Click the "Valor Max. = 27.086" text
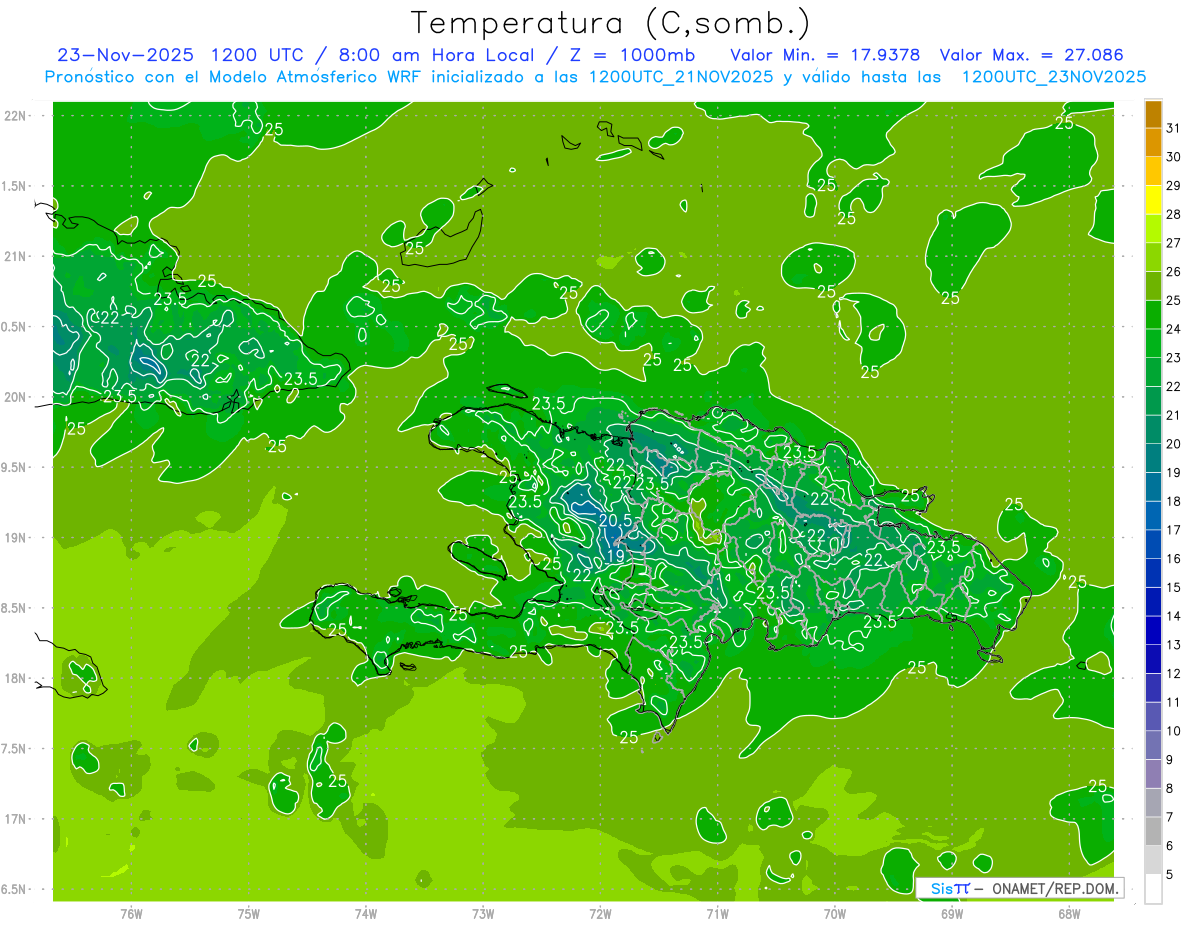 [x=1031, y=55]
